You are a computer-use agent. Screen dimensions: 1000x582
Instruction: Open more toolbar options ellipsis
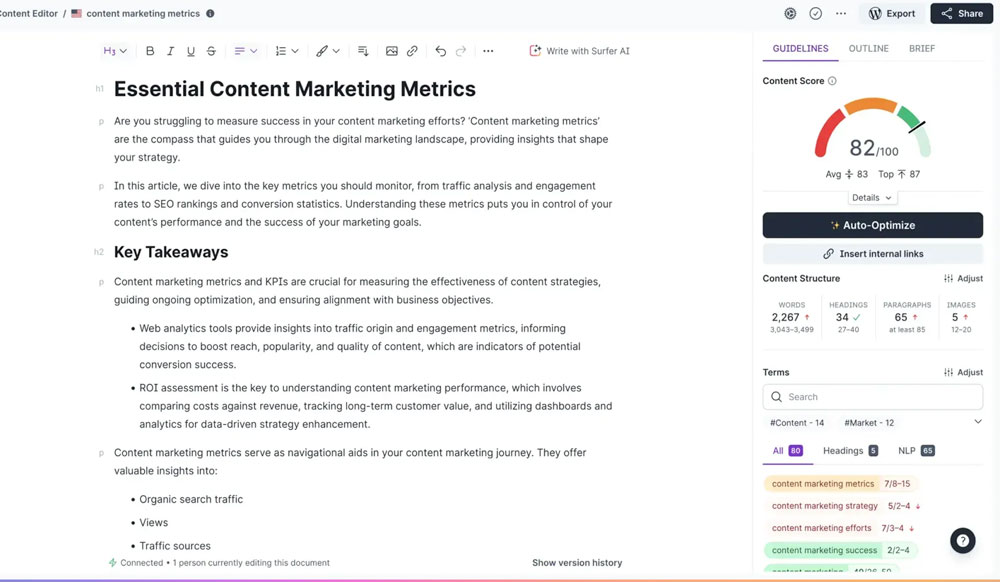488,51
